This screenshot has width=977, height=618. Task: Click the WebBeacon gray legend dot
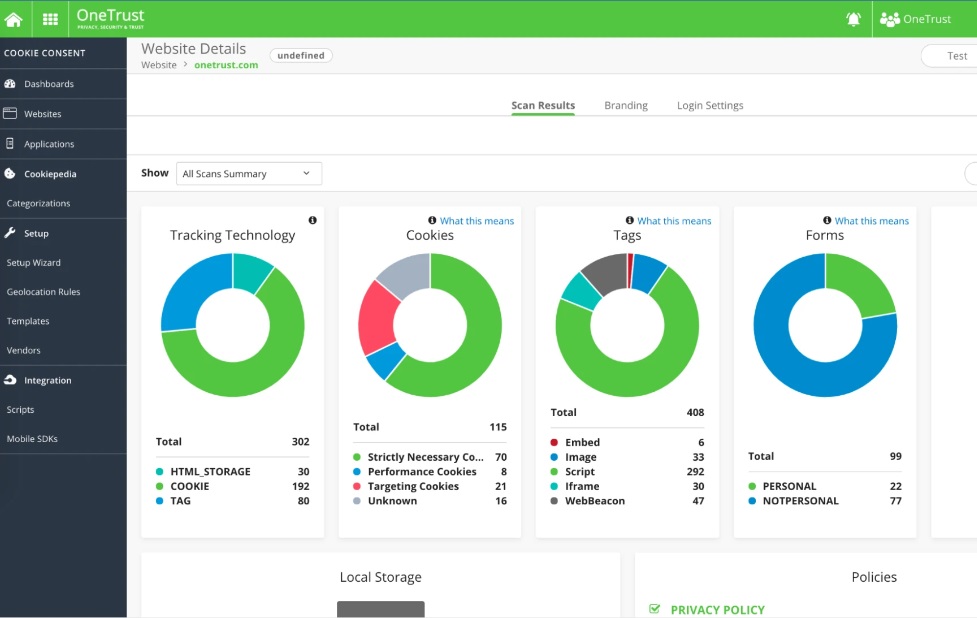tap(555, 500)
